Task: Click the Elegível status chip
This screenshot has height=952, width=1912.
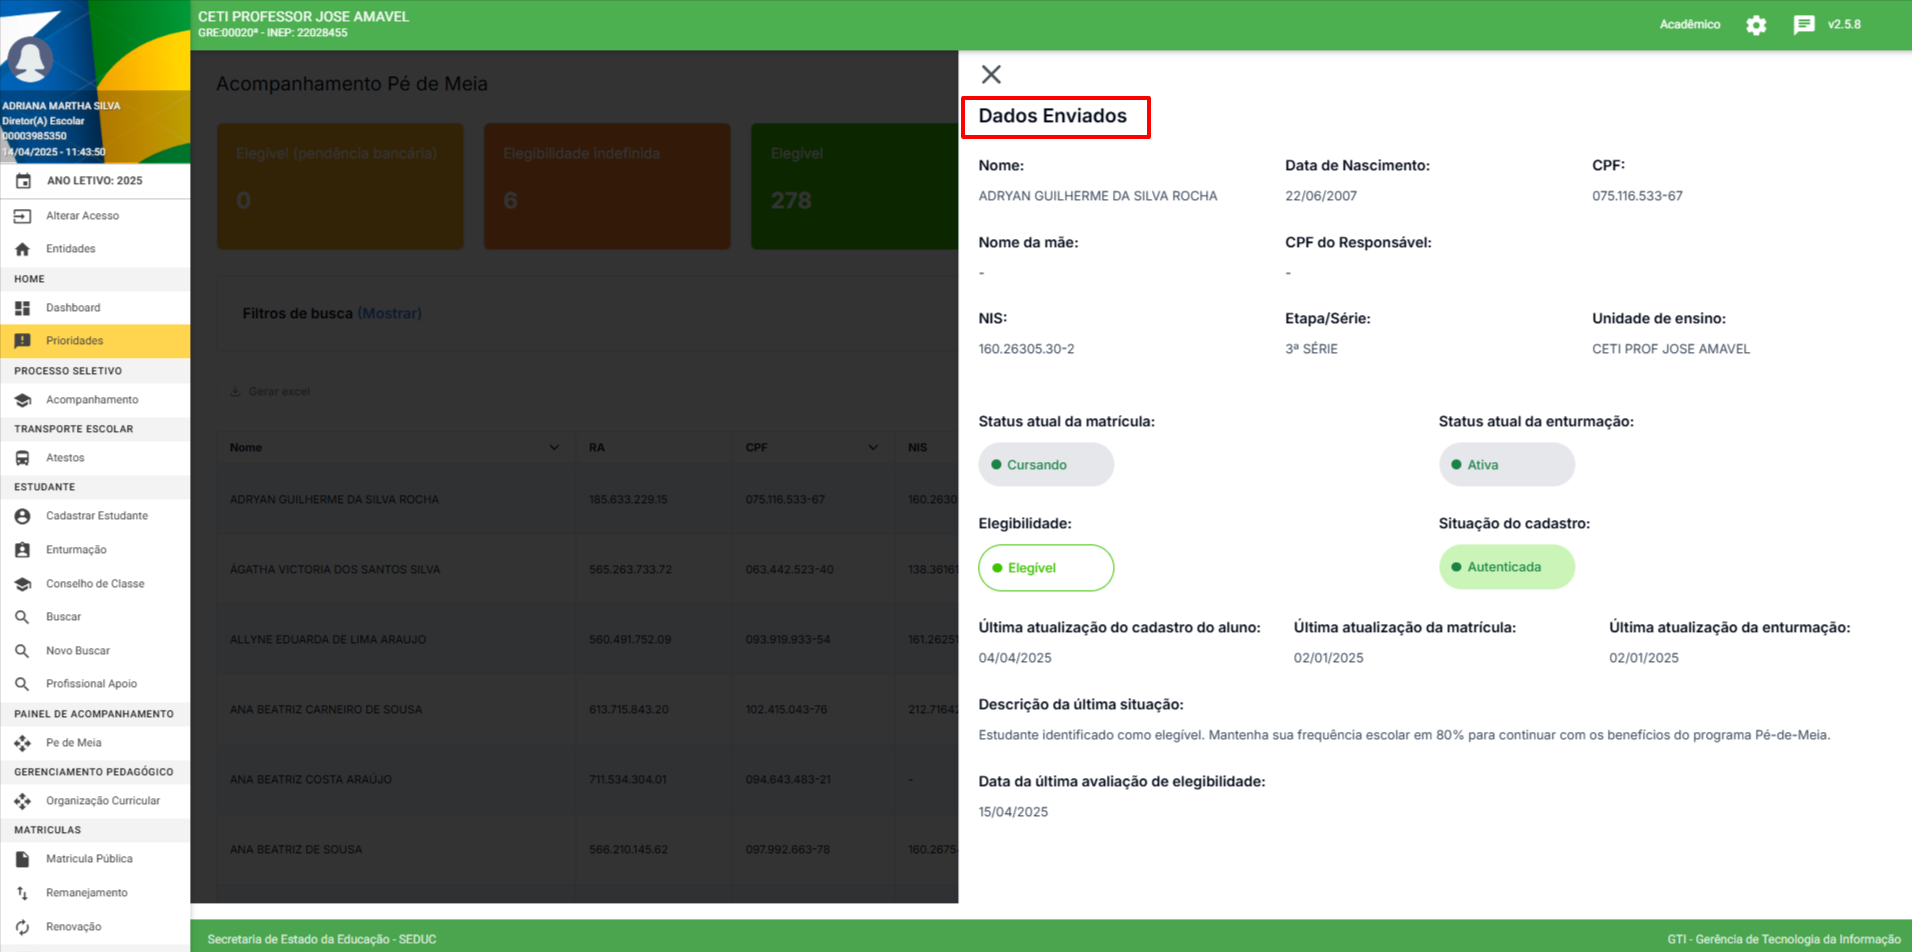Action: click(1045, 568)
